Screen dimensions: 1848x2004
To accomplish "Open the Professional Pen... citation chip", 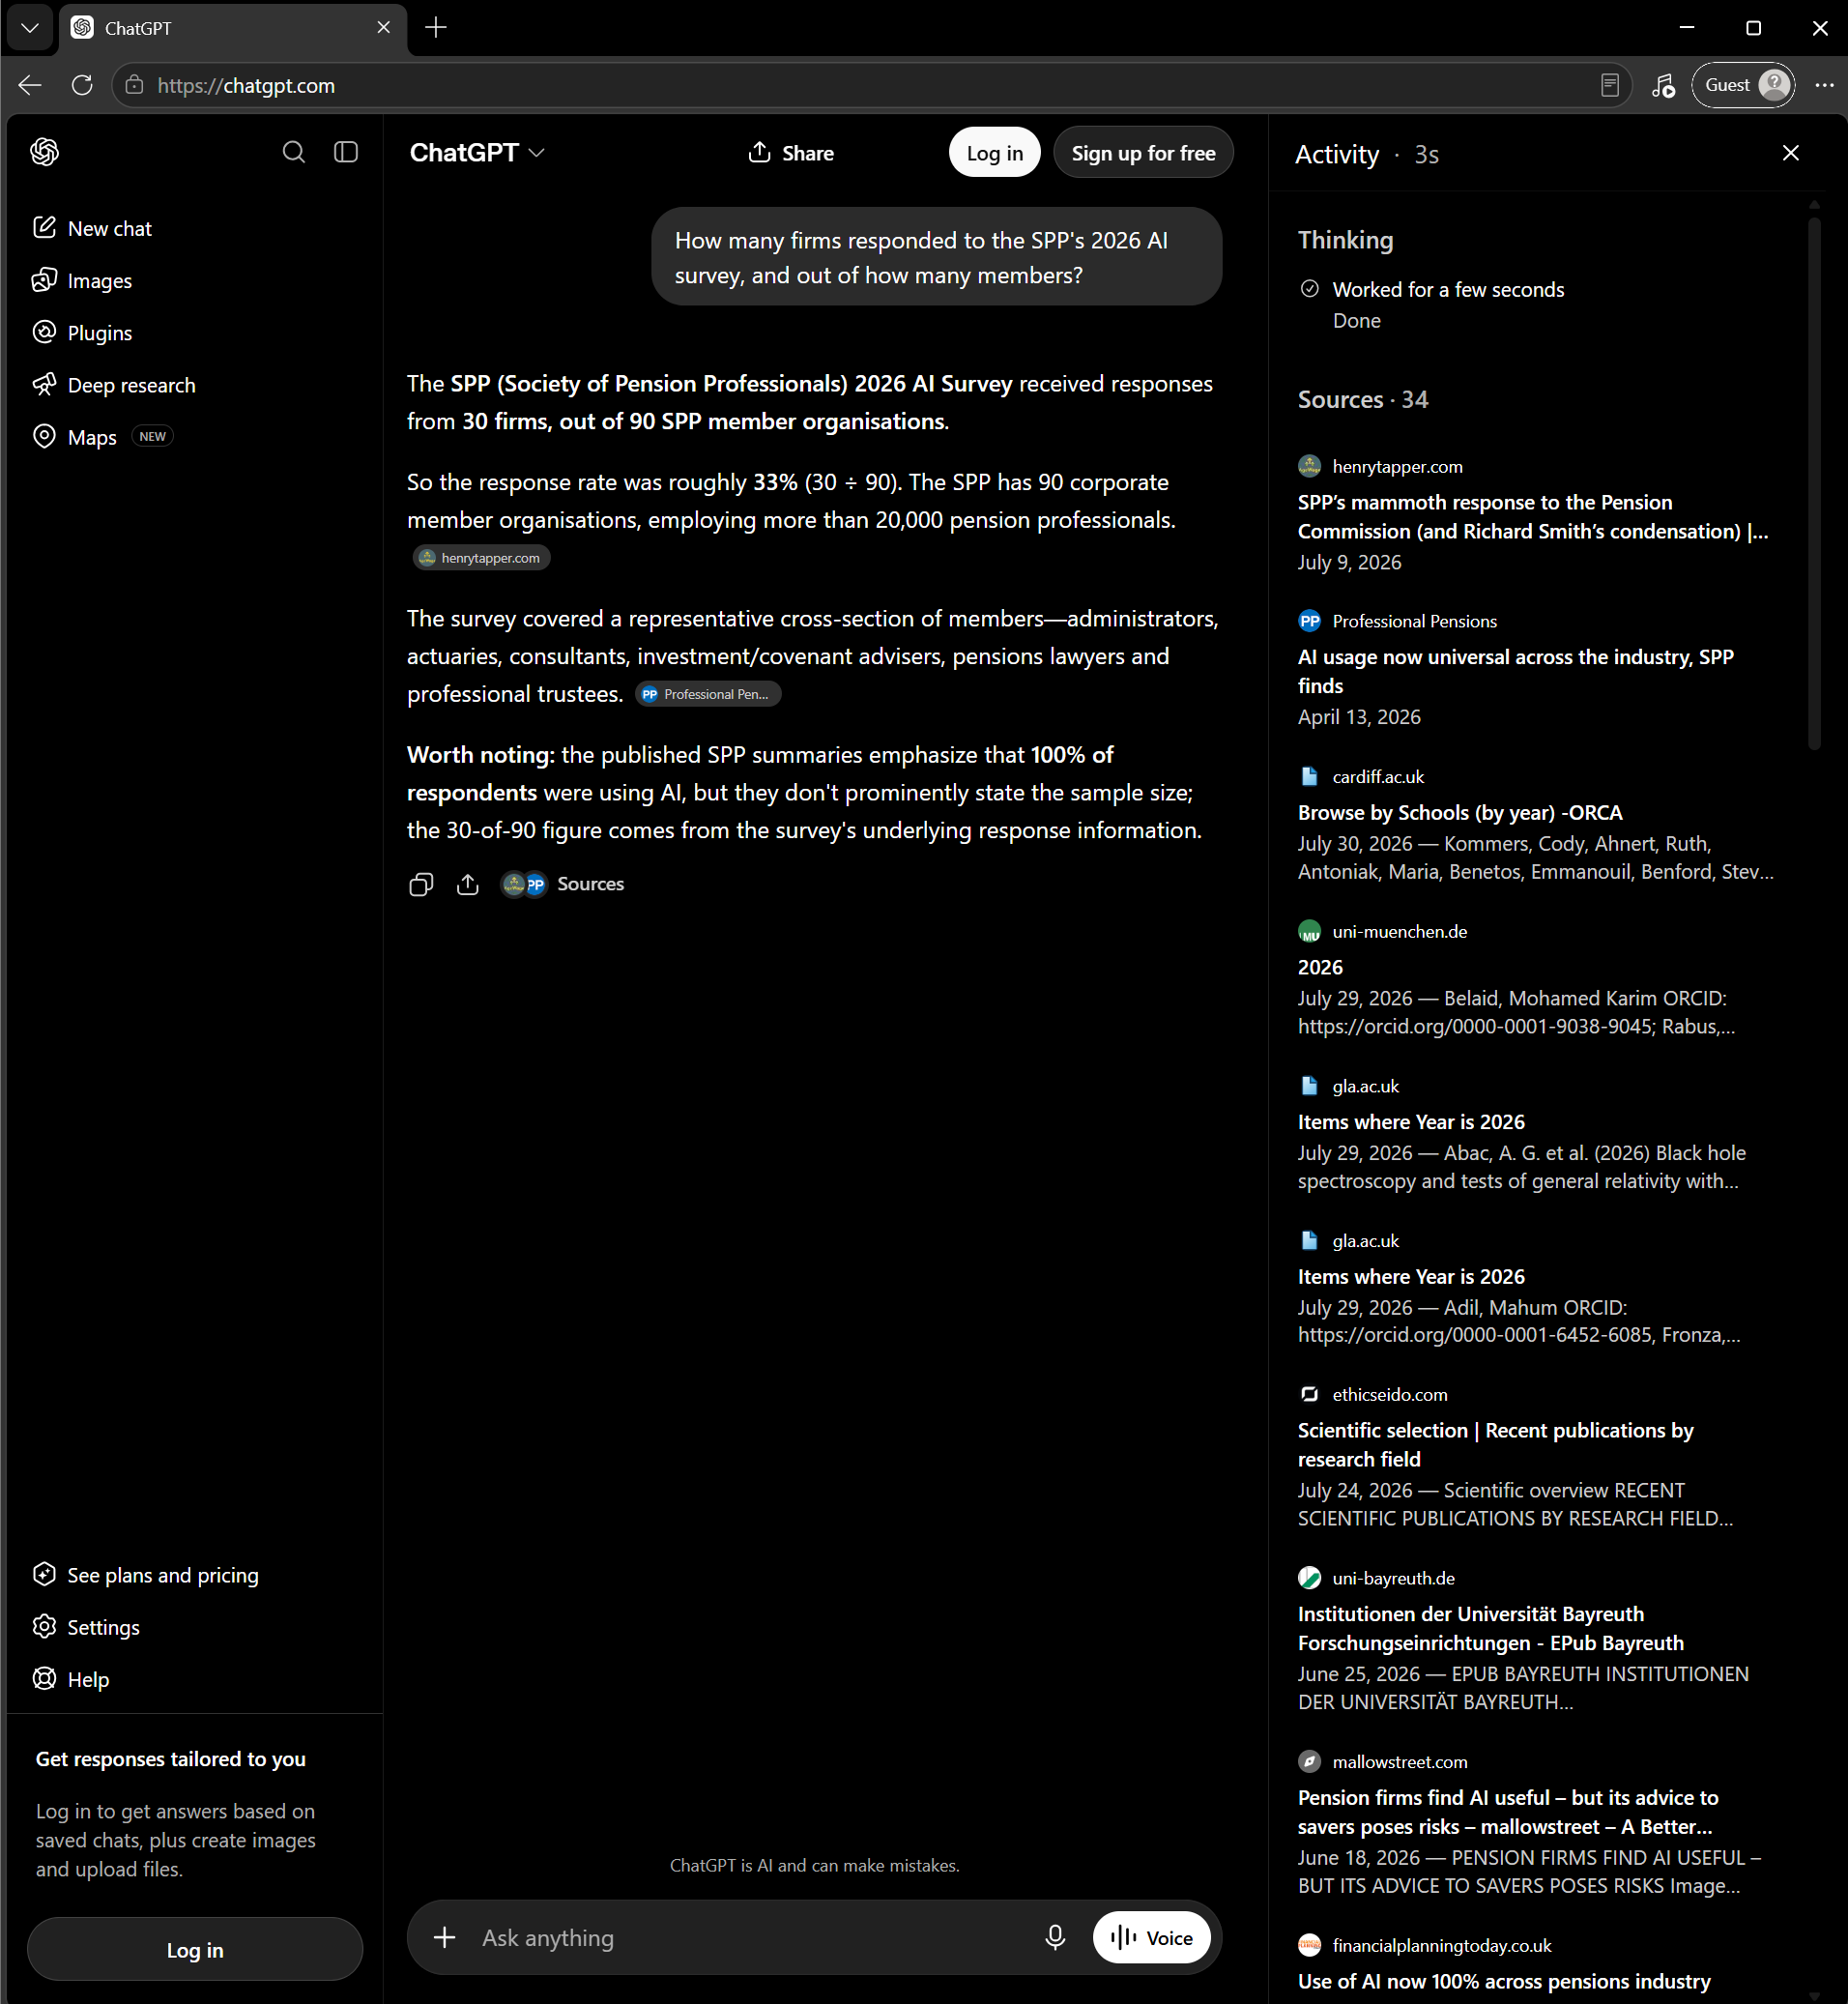I will 708,694.
